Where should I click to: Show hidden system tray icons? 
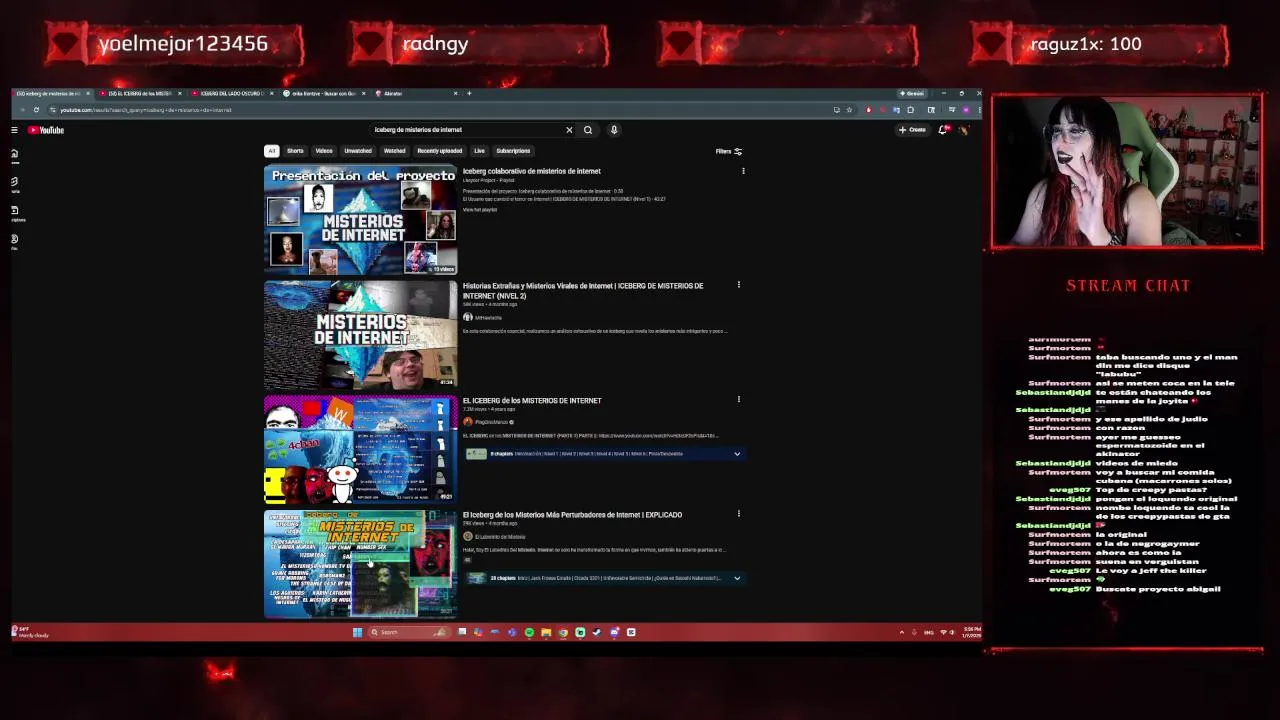(x=902, y=632)
